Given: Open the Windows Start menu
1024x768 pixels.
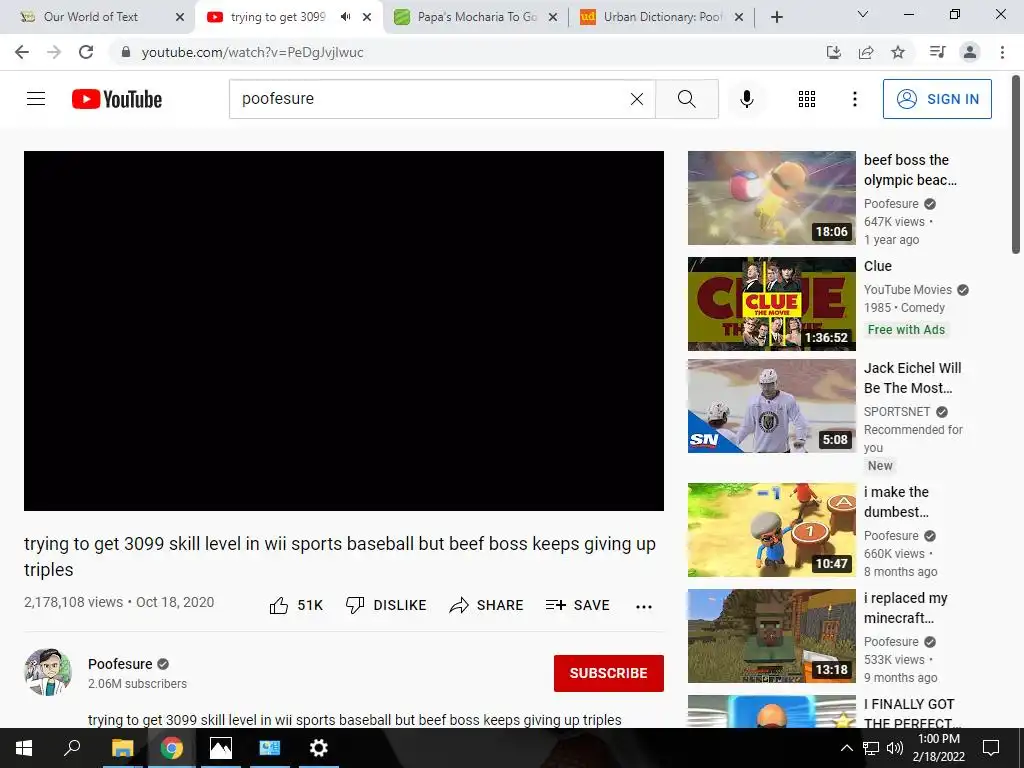Looking at the screenshot, I should (24, 748).
